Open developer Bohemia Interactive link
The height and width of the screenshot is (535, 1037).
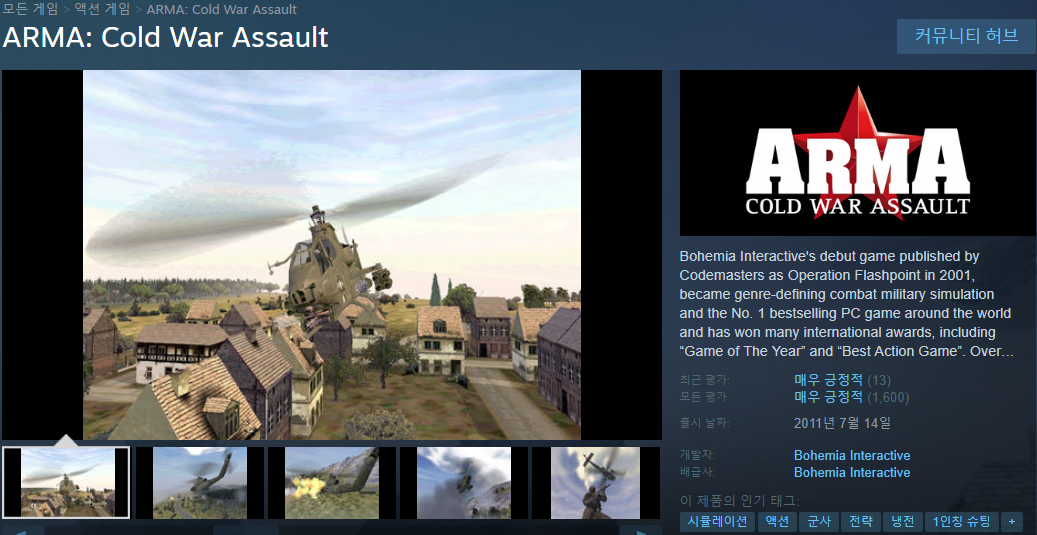pyautogui.click(x=852, y=456)
